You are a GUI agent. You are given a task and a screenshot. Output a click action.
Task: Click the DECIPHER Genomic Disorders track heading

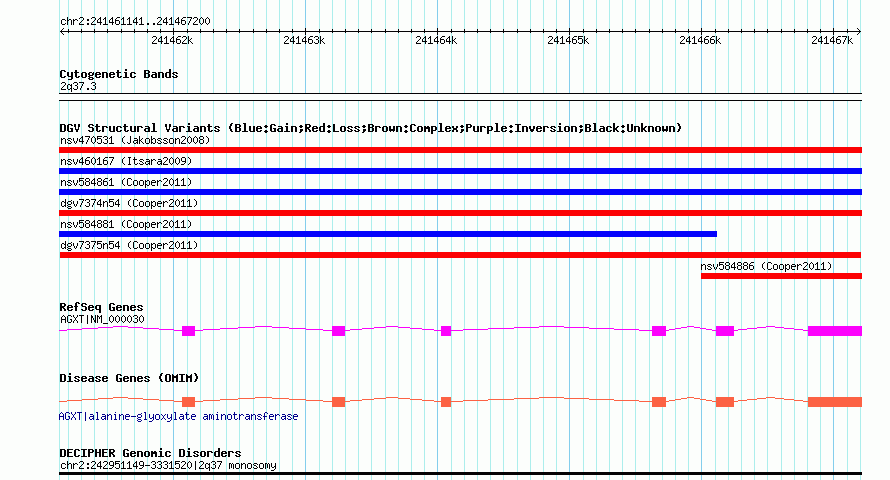coord(150,453)
